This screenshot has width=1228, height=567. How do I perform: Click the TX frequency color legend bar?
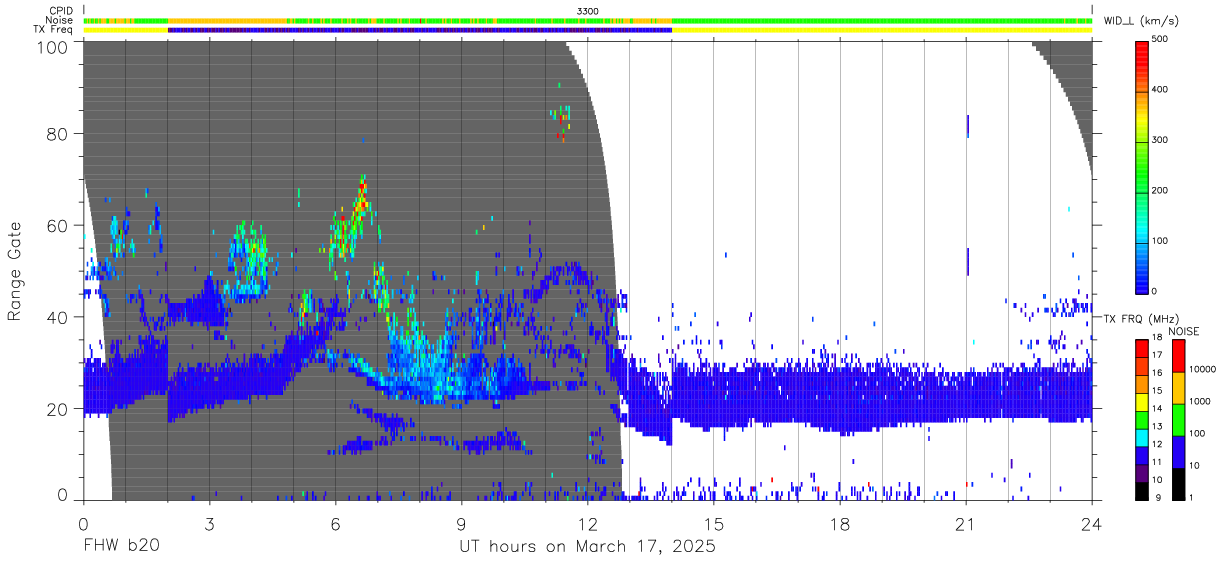[x=1142, y=419]
